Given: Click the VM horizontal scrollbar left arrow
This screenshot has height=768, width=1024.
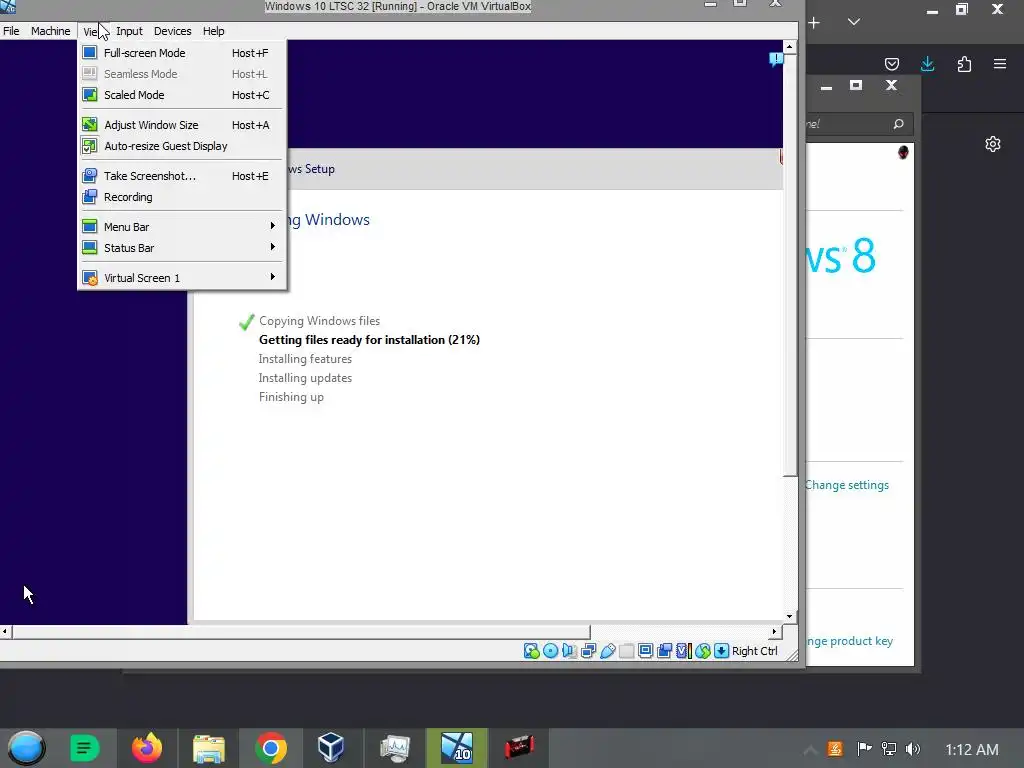Looking at the screenshot, I should point(5,631).
